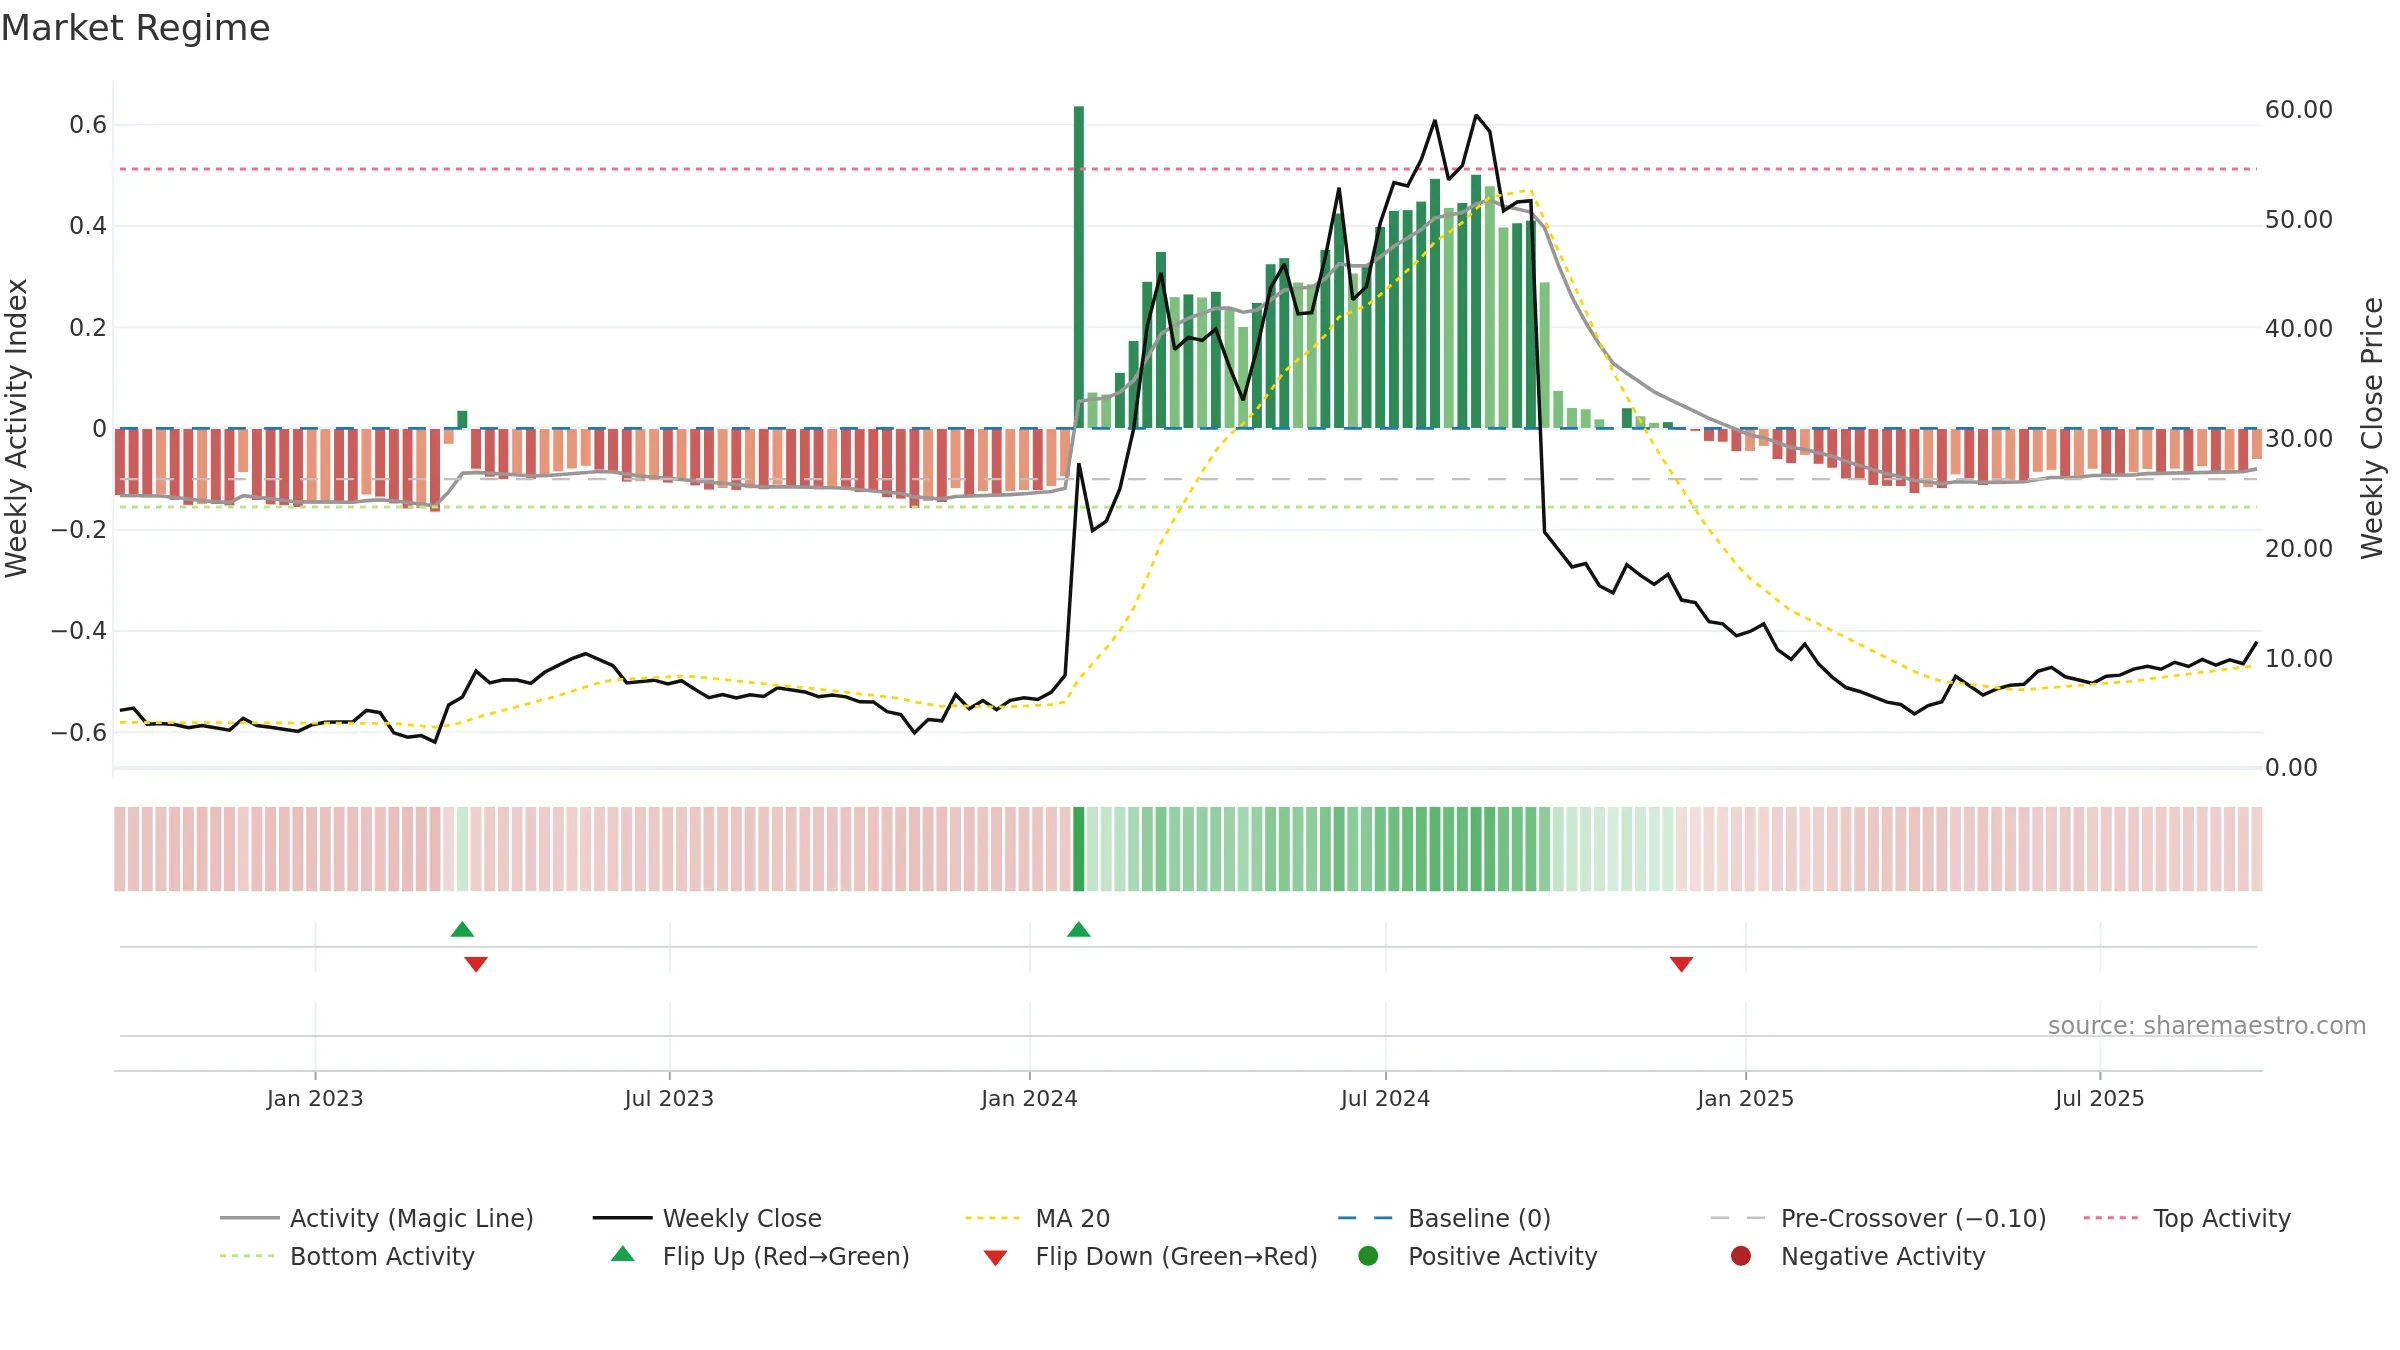Click the Jul 2024 x-axis label
Viewport: 2400px width, 1350px height.
tap(1385, 1099)
